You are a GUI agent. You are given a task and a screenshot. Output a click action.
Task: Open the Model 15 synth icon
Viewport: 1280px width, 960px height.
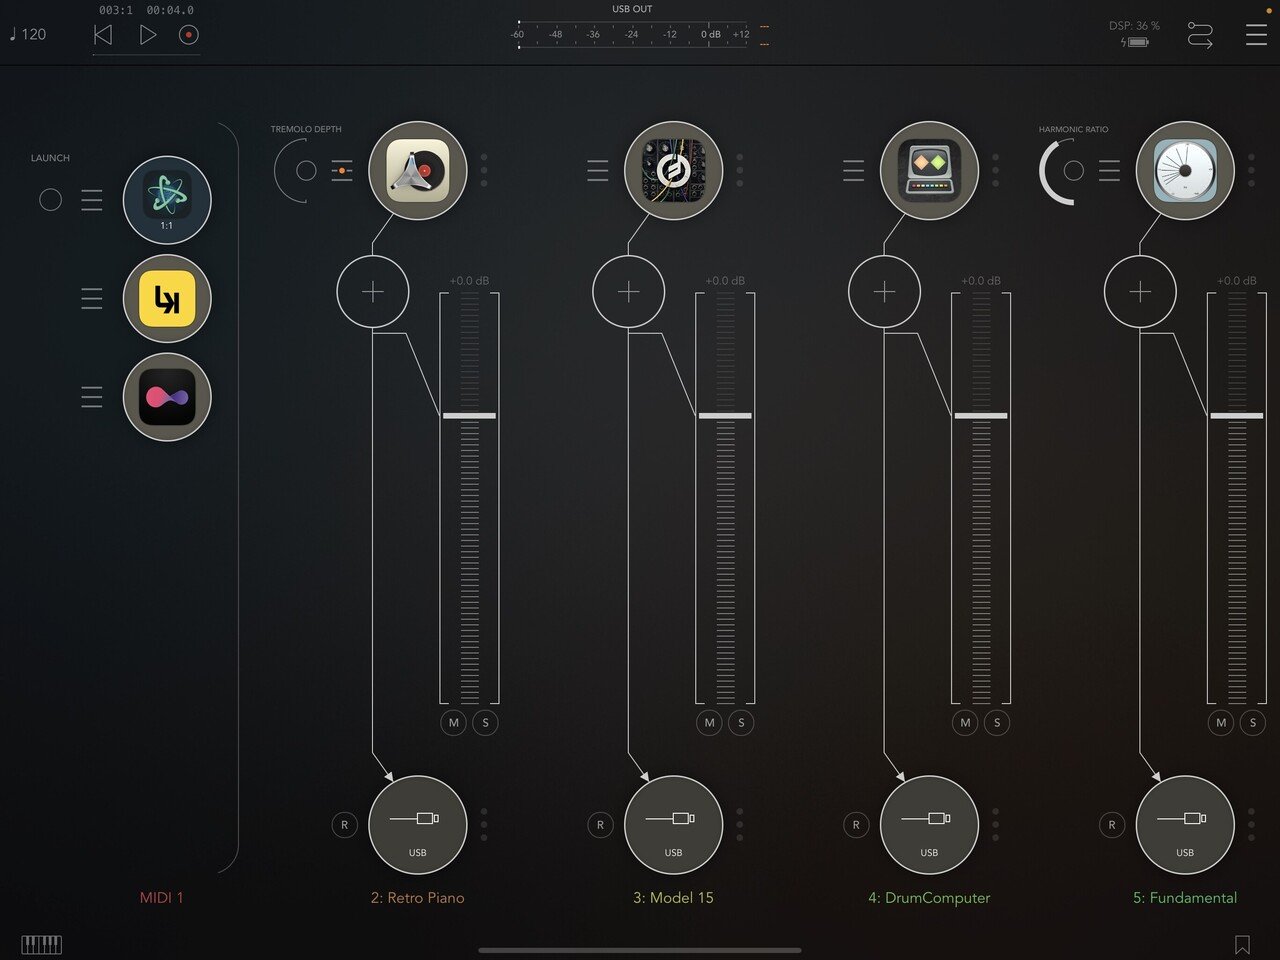674,170
